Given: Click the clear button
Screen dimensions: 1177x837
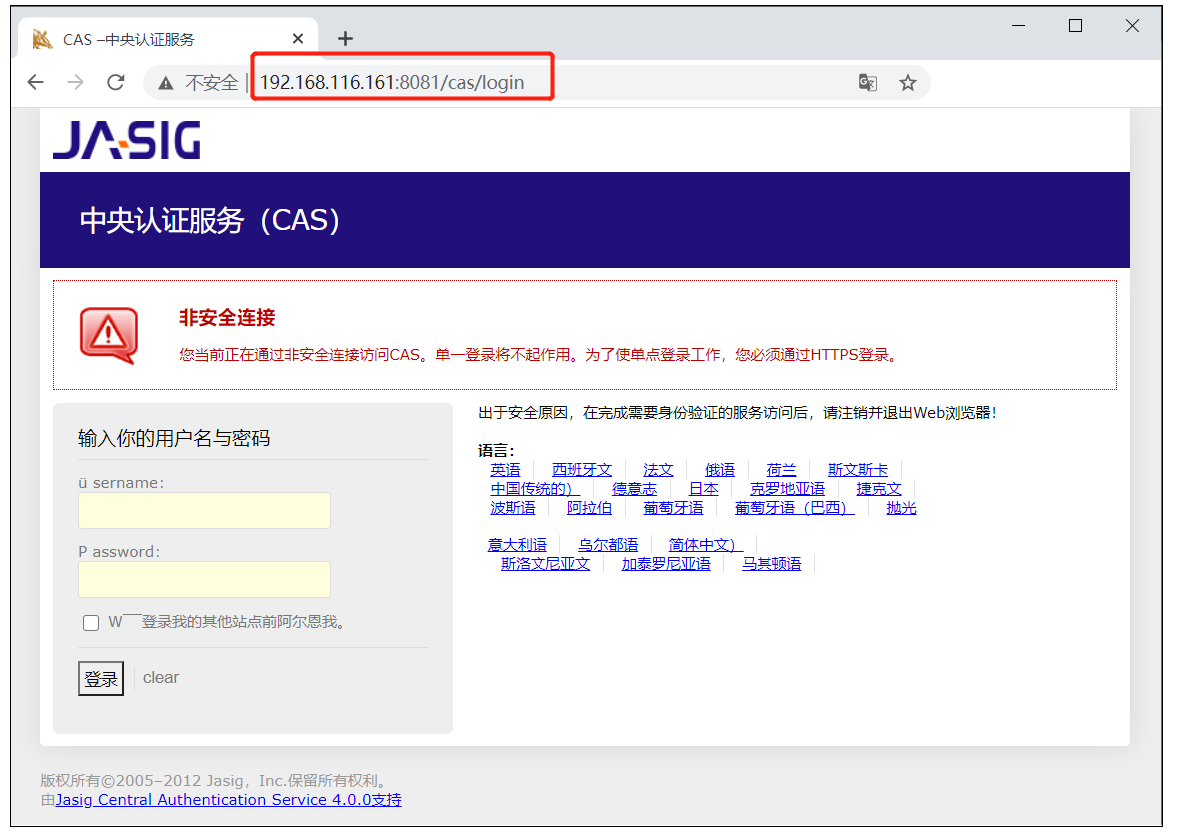Looking at the screenshot, I should (161, 678).
